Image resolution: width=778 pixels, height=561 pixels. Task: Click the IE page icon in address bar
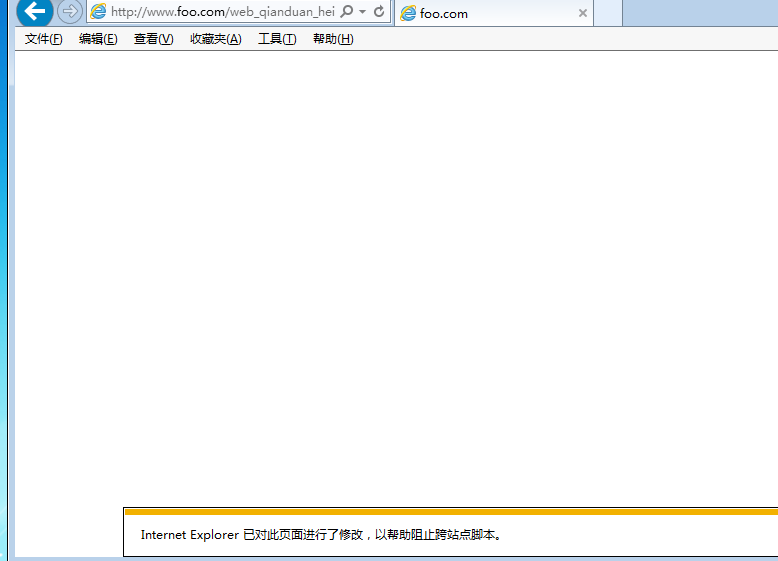[x=99, y=11]
